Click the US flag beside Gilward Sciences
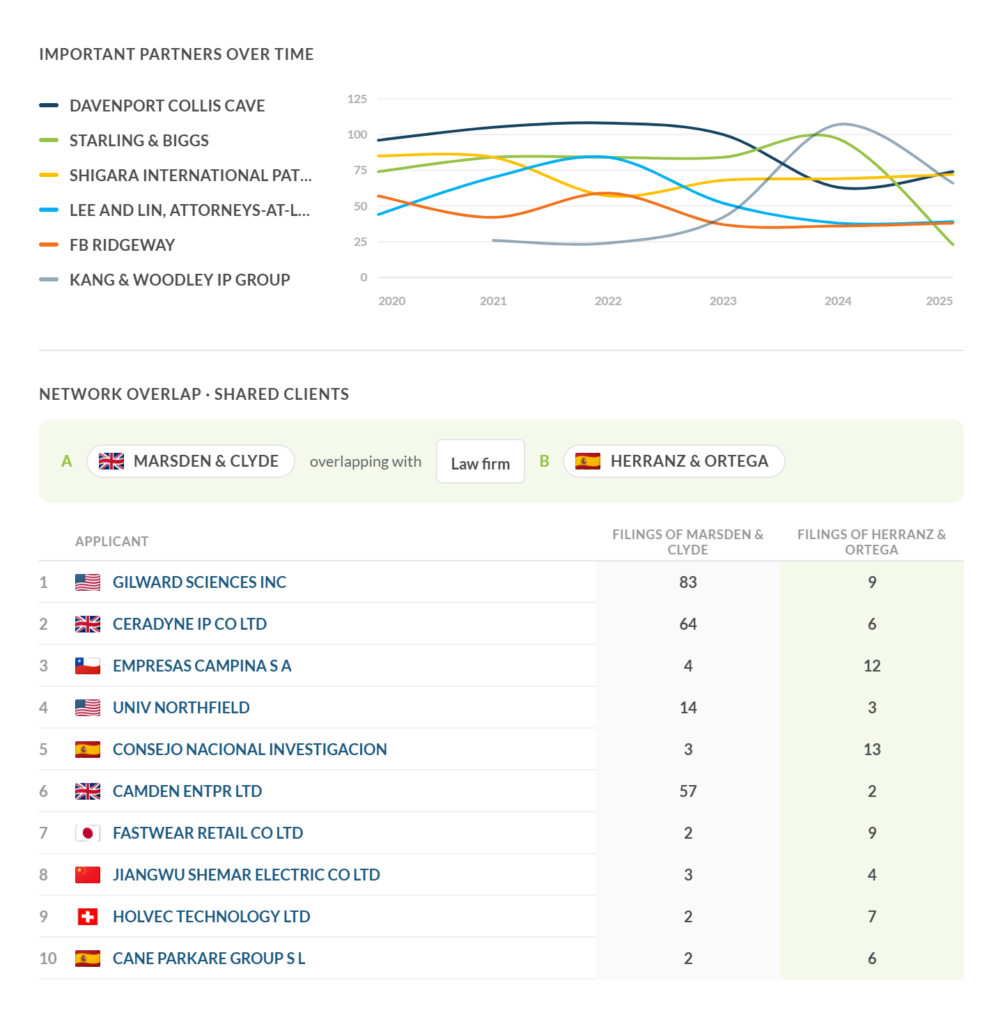Screen dimensions: 1003x1024 click(x=88, y=582)
